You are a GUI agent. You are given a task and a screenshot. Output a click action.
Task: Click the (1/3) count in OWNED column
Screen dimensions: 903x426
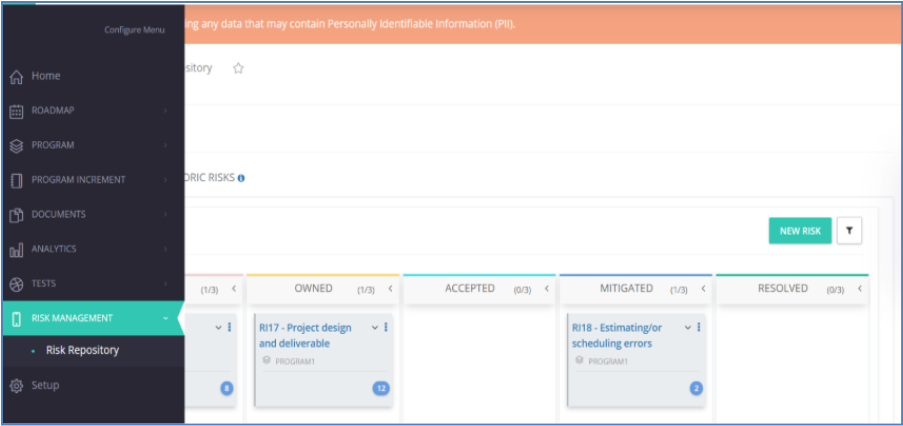click(366, 291)
